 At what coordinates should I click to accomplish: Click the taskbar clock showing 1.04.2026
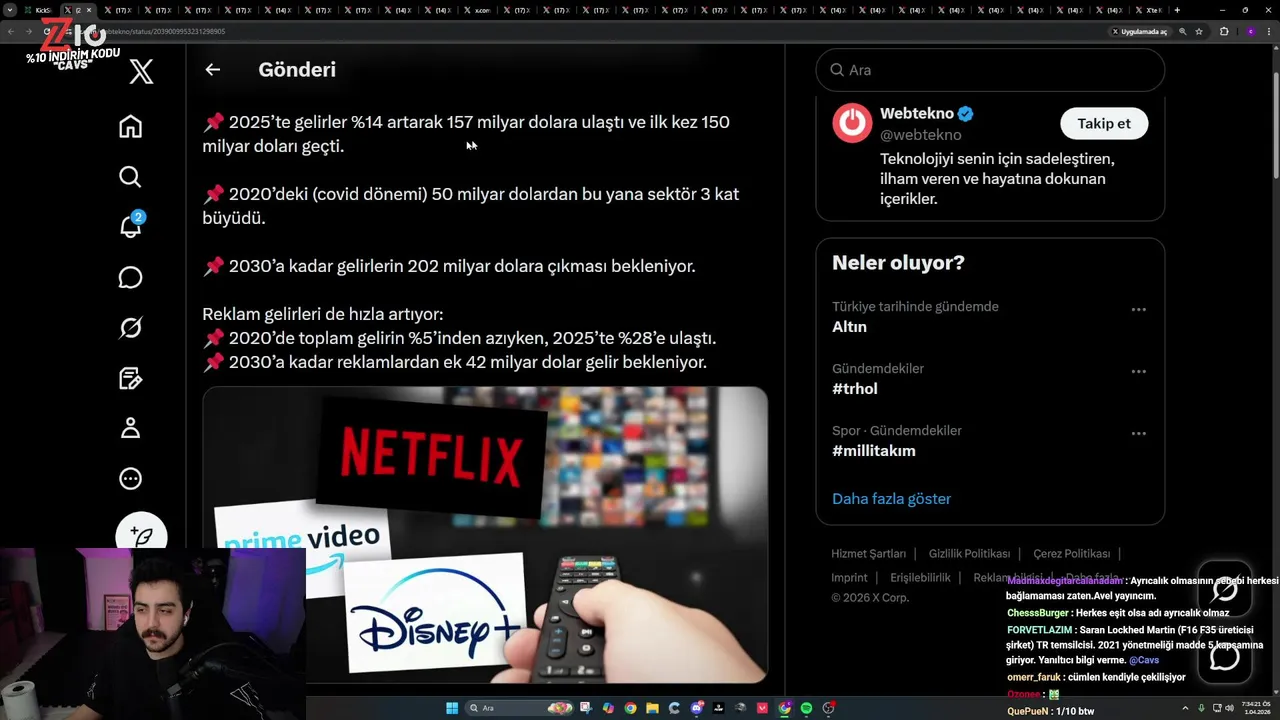click(x=1256, y=708)
